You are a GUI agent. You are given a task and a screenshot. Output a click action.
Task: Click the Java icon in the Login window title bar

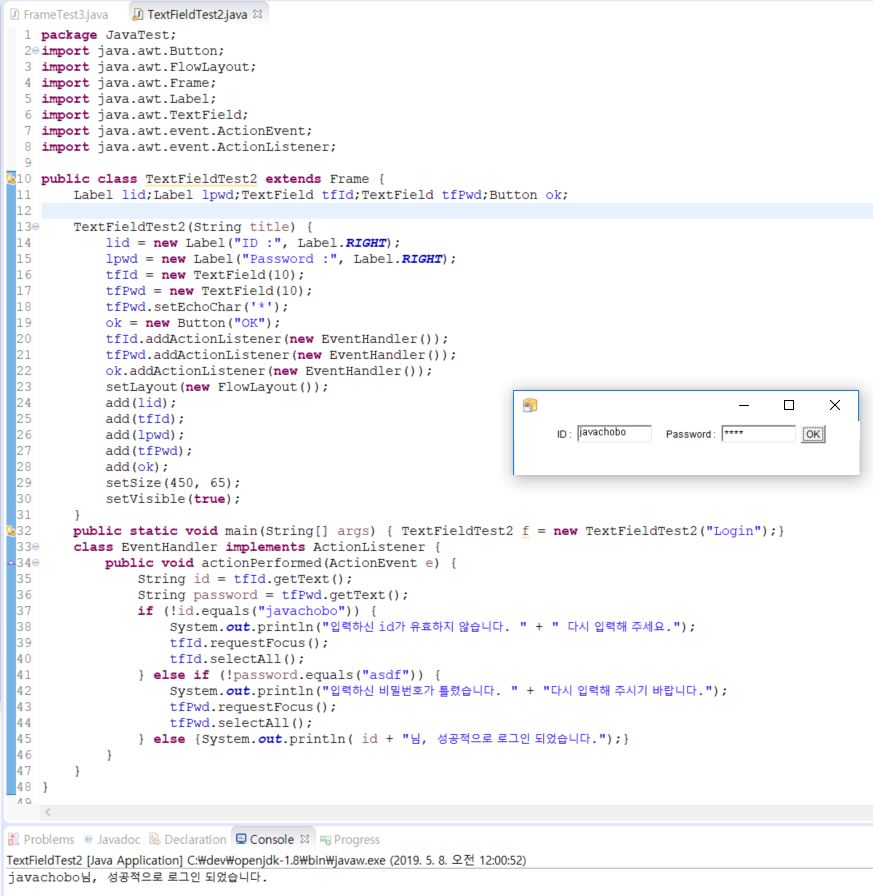530,405
